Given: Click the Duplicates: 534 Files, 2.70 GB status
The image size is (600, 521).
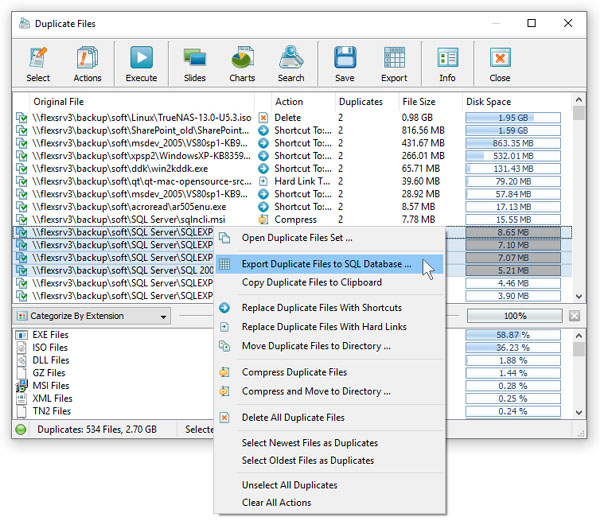Looking at the screenshot, I should 97,429.
